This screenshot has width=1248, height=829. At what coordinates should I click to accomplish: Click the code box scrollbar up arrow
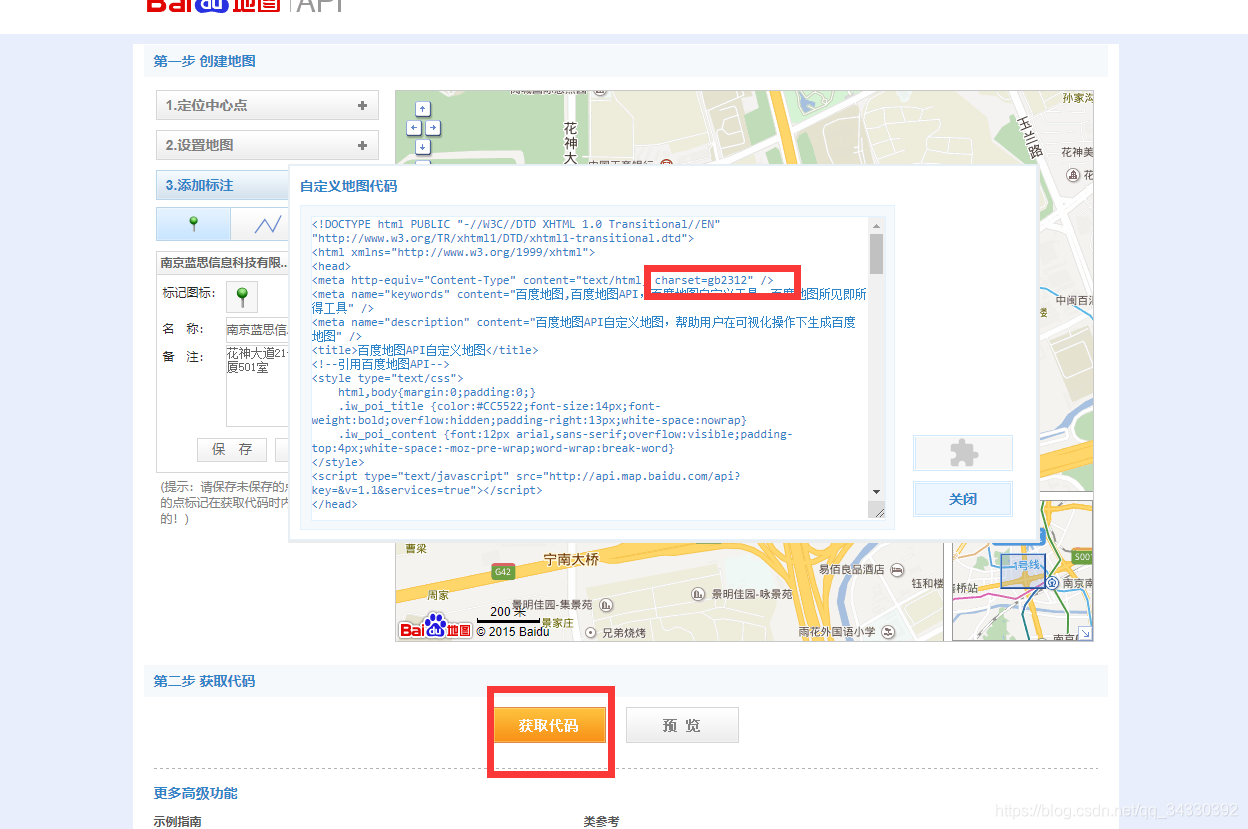coord(877,225)
